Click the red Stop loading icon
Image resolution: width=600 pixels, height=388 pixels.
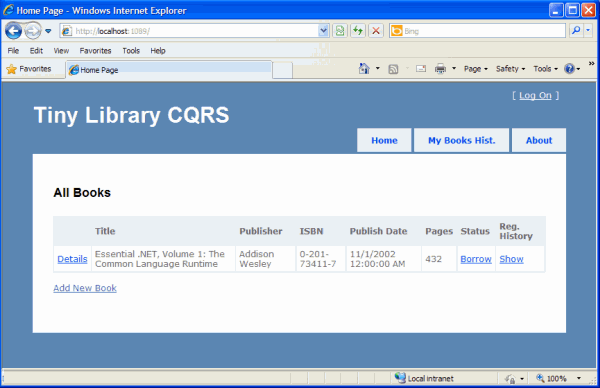pyautogui.click(x=376, y=31)
